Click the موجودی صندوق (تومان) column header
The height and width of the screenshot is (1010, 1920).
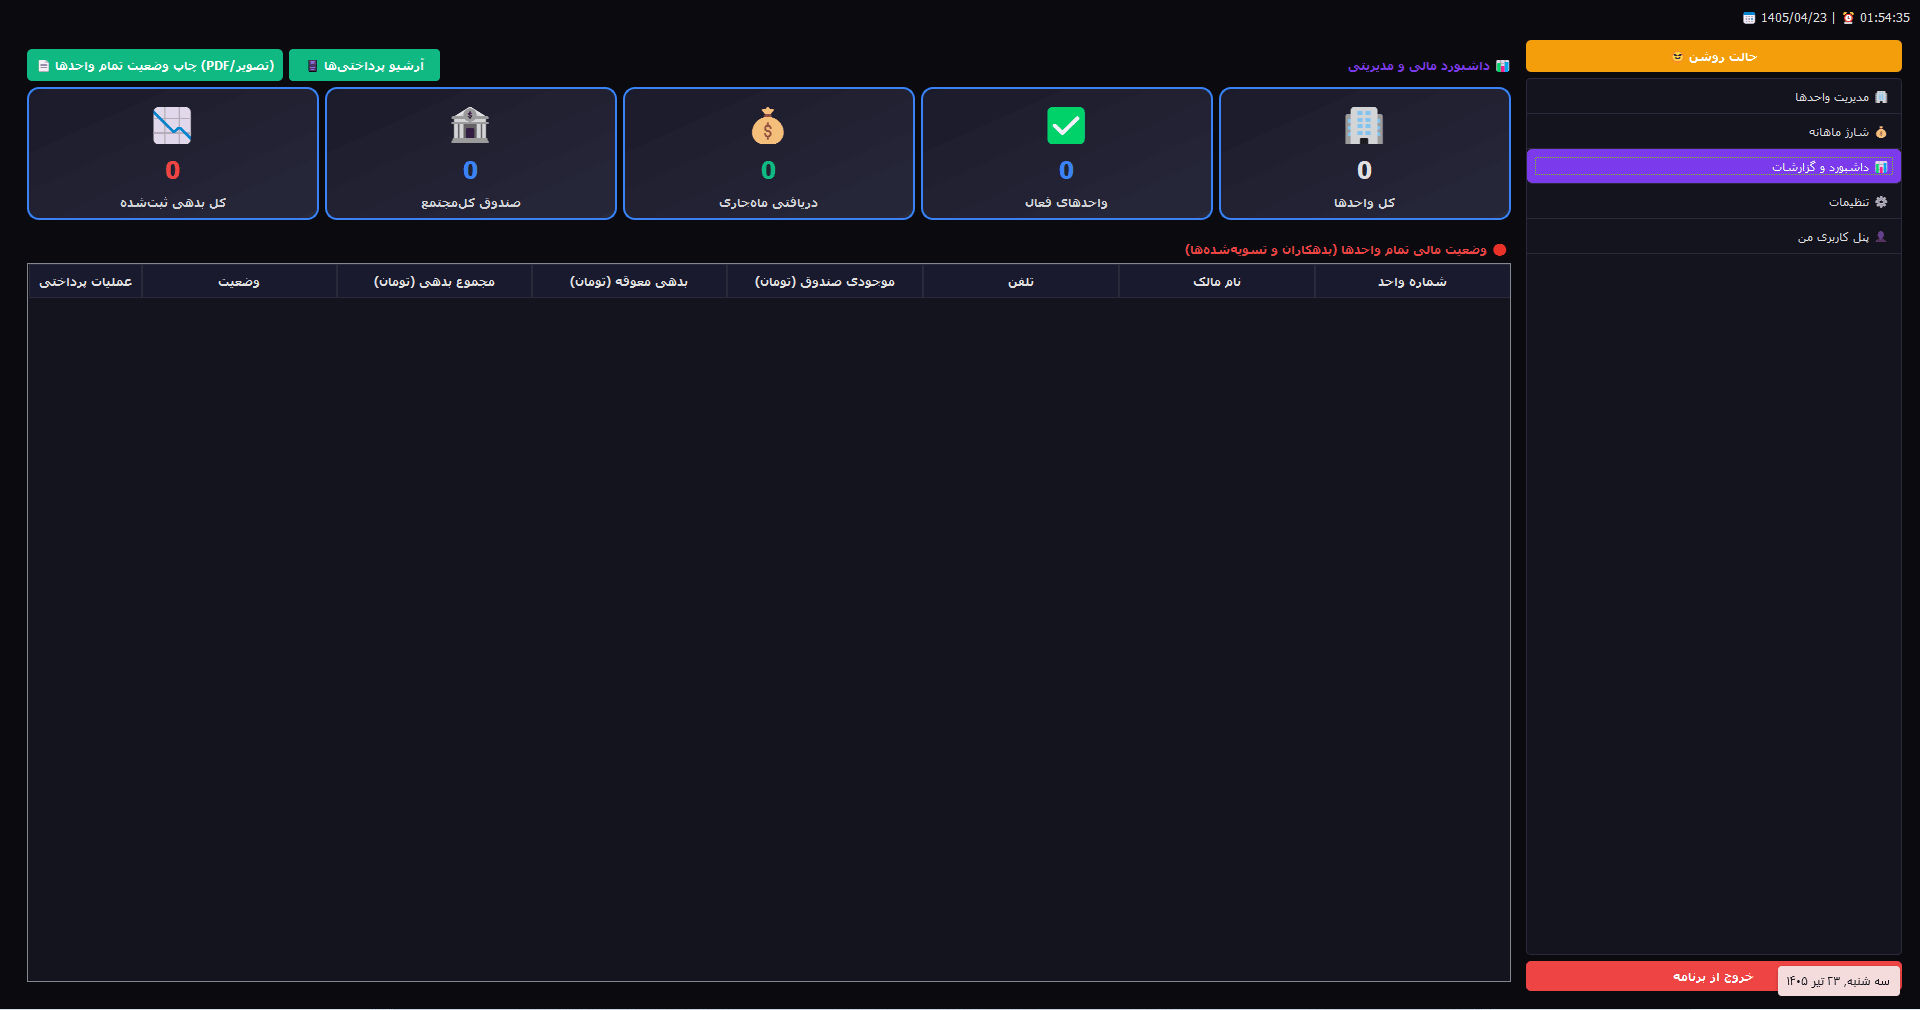click(825, 282)
